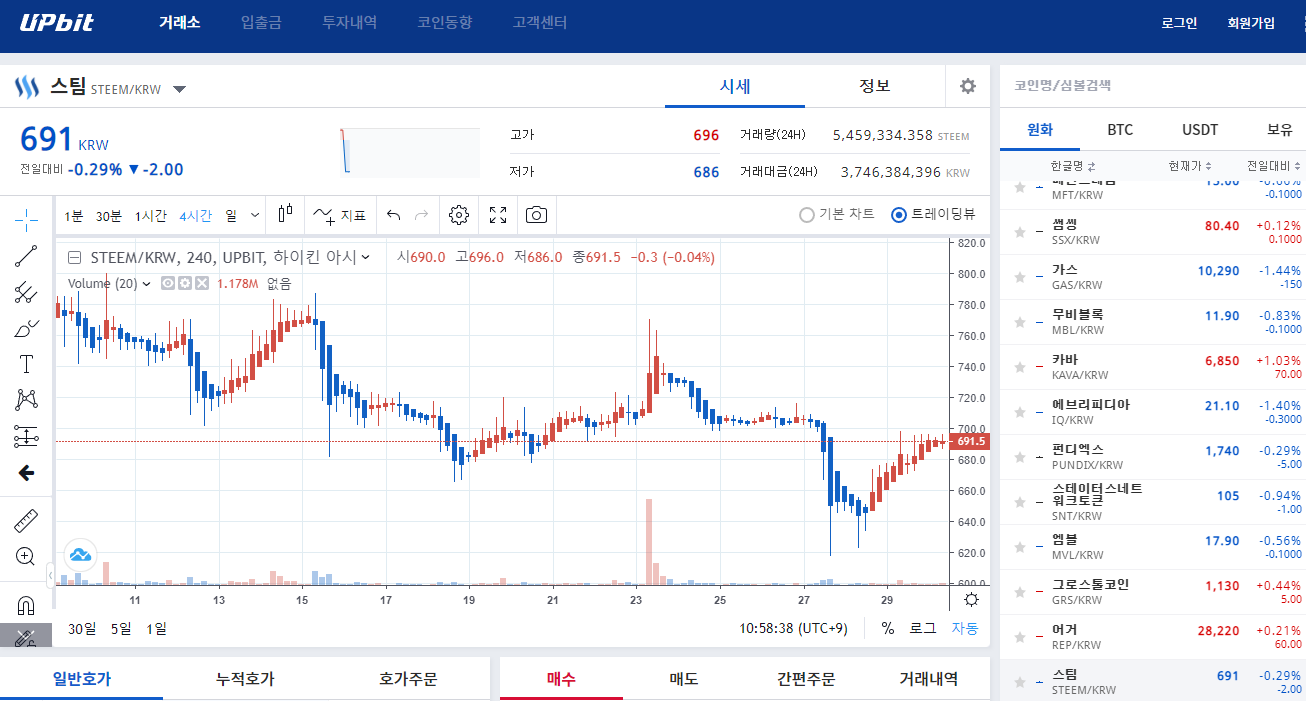
Task: Select the text annotation tool
Action: [27, 363]
